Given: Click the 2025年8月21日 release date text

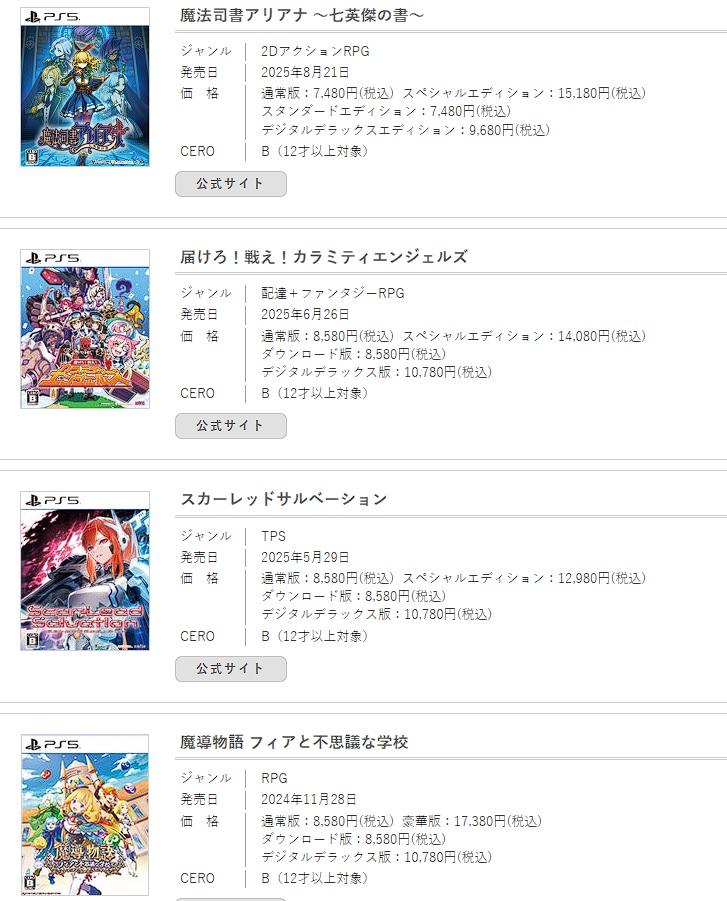Looking at the screenshot, I should [x=305, y=72].
